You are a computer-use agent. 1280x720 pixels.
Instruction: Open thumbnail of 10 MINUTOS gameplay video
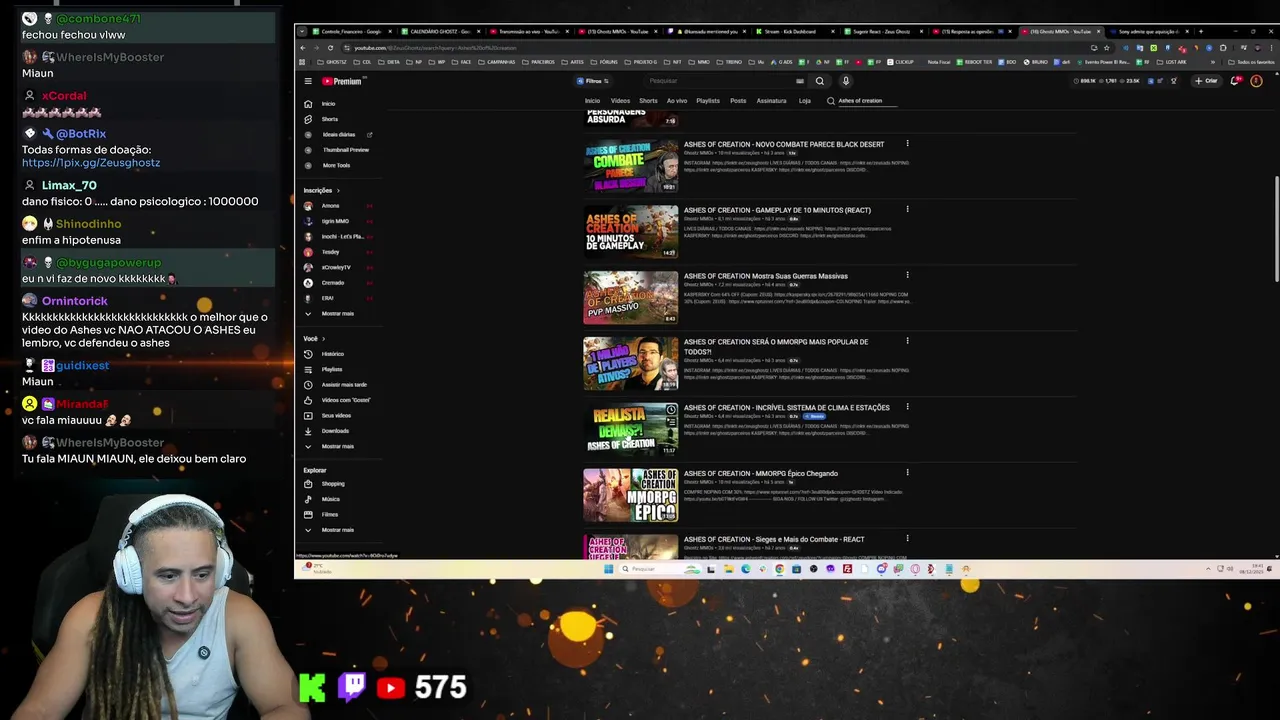point(631,232)
